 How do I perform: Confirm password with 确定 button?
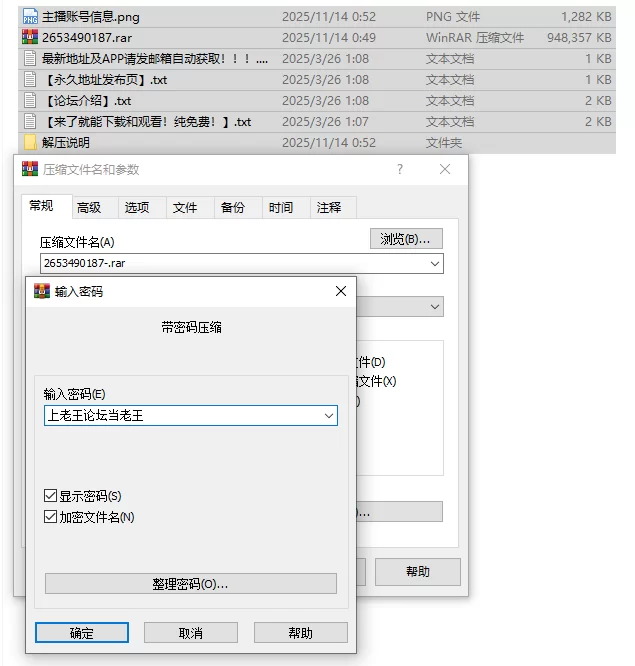[82, 633]
